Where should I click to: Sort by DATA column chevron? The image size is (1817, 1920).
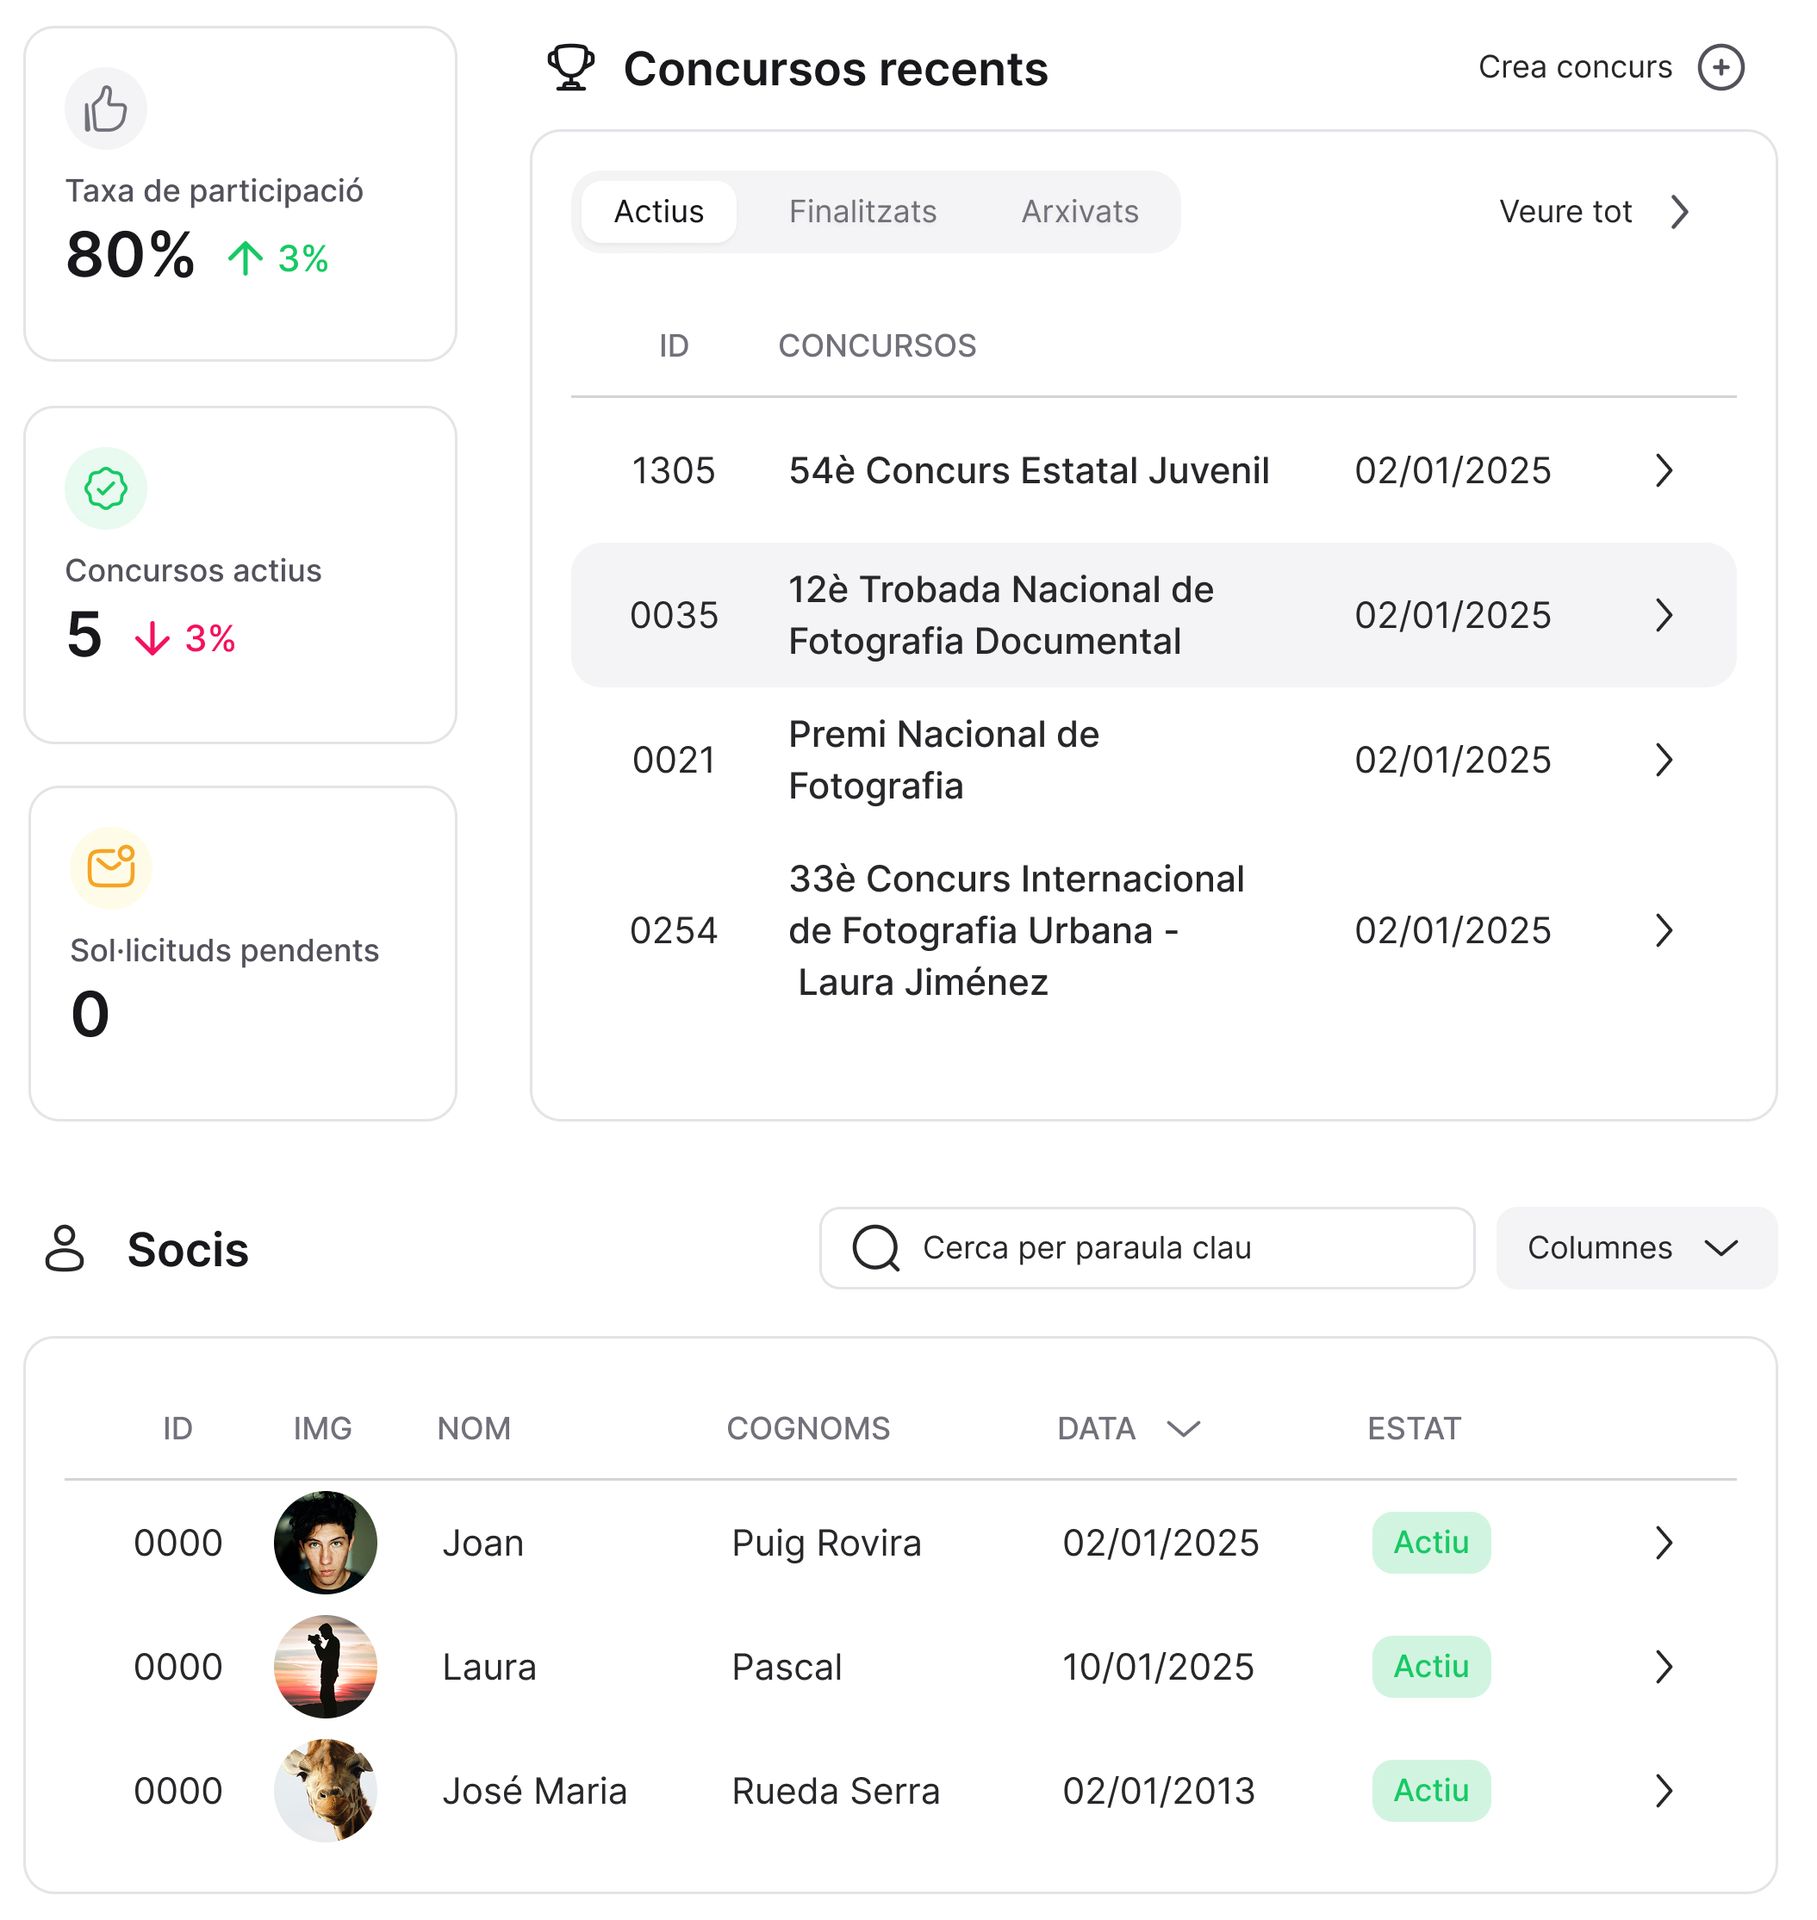[1183, 1428]
